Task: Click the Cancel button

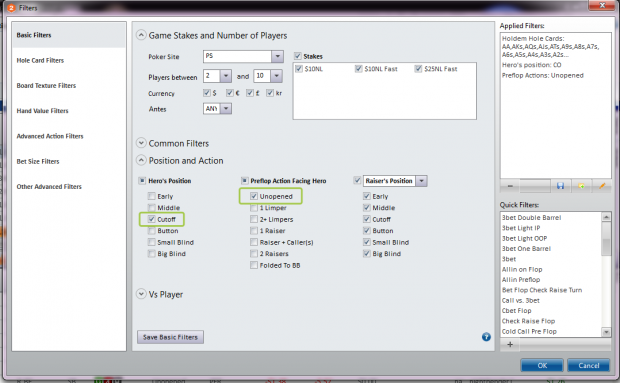Action: tap(588, 366)
